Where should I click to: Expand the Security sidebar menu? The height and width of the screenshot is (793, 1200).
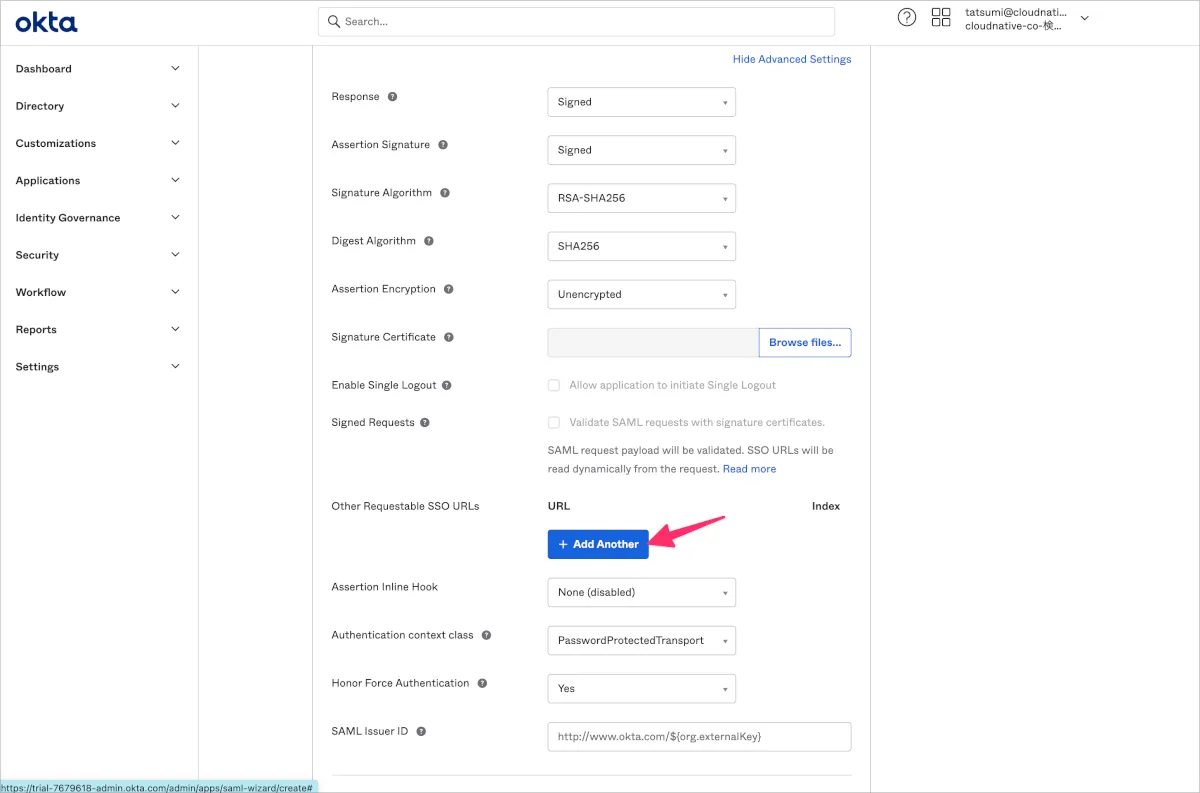point(97,255)
